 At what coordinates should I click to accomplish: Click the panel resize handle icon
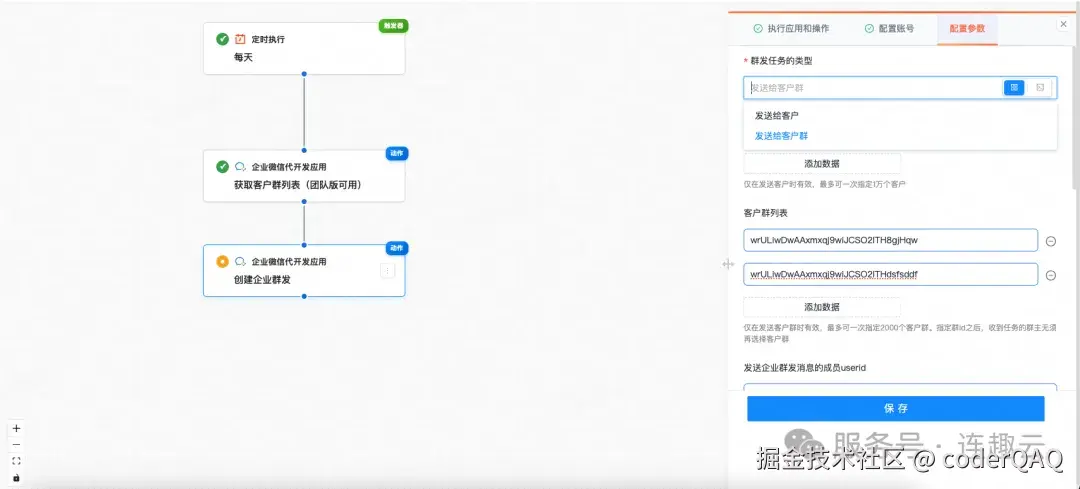(728, 264)
